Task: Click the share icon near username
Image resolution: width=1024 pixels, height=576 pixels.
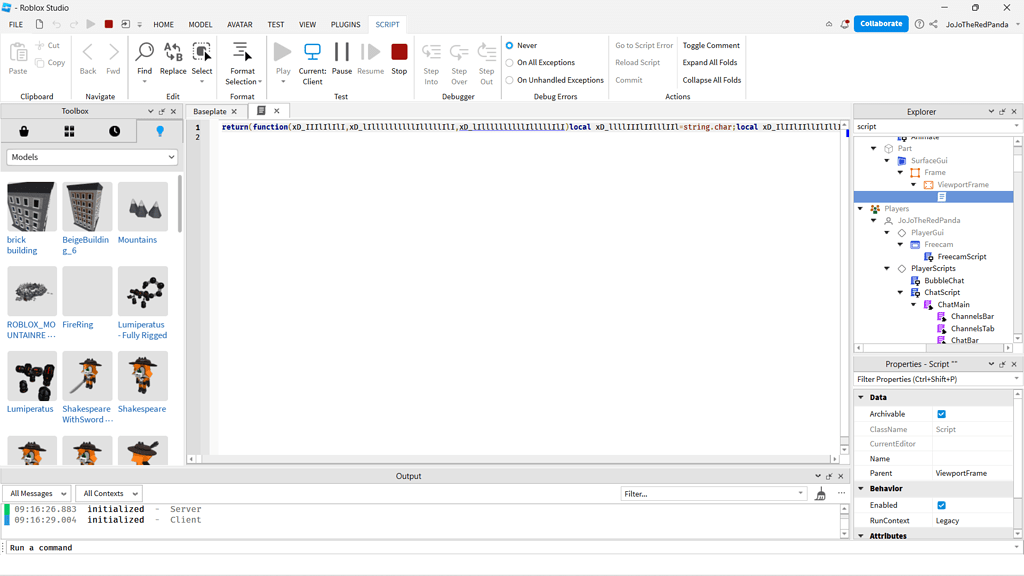Action: (933, 24)
